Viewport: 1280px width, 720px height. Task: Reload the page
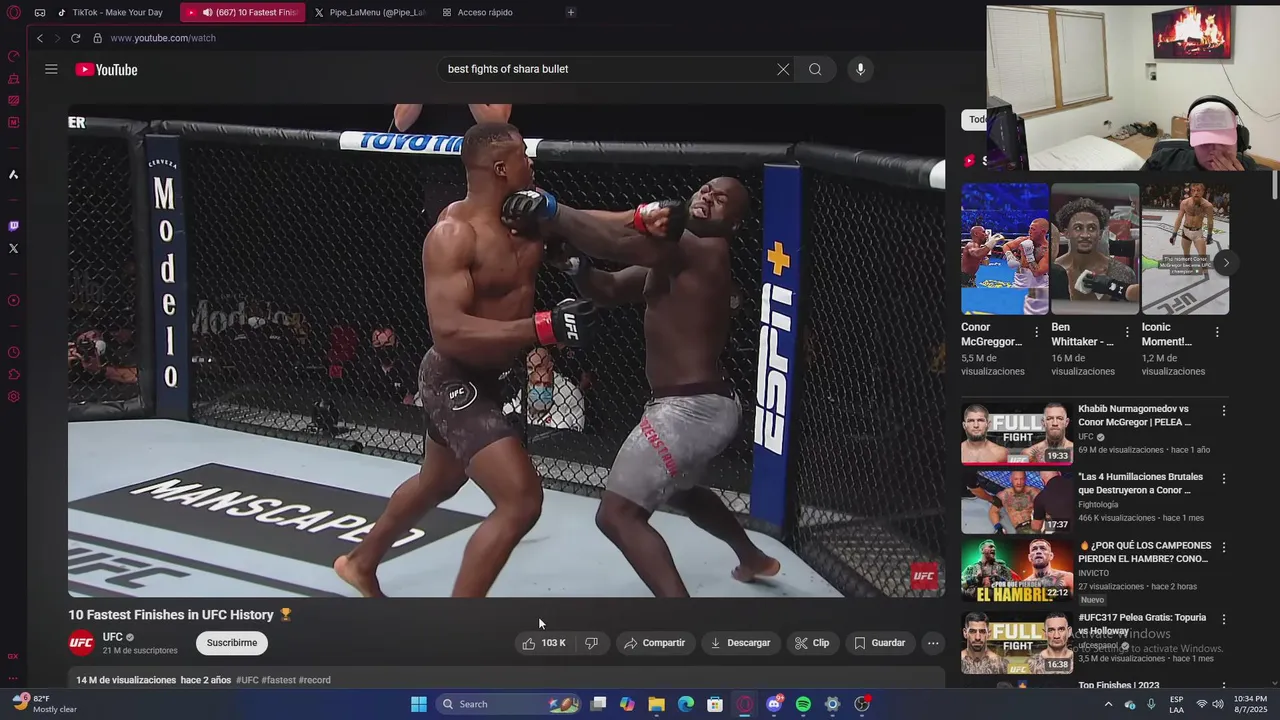coord(75,38)
